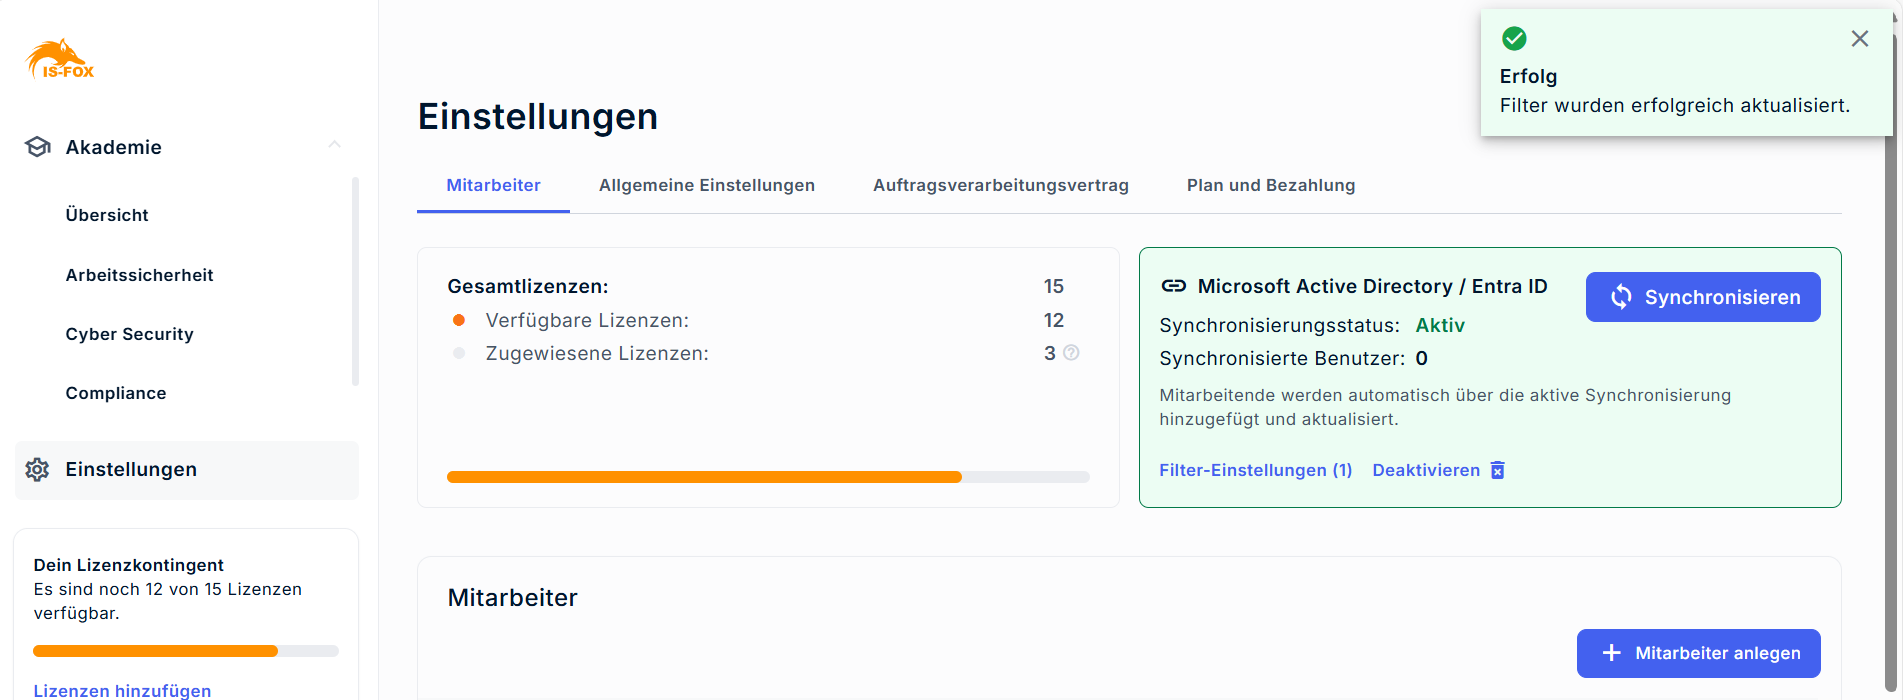
Task: Collapse the Akademie menu section
Action: (334, 146)
